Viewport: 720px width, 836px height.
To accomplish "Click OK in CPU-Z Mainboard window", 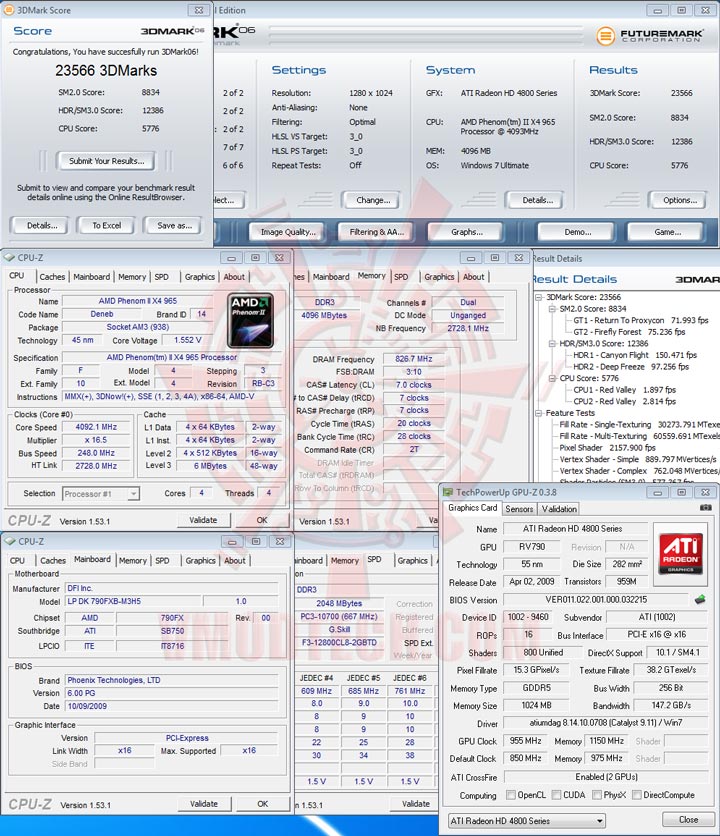I will (x=262, y=803).
